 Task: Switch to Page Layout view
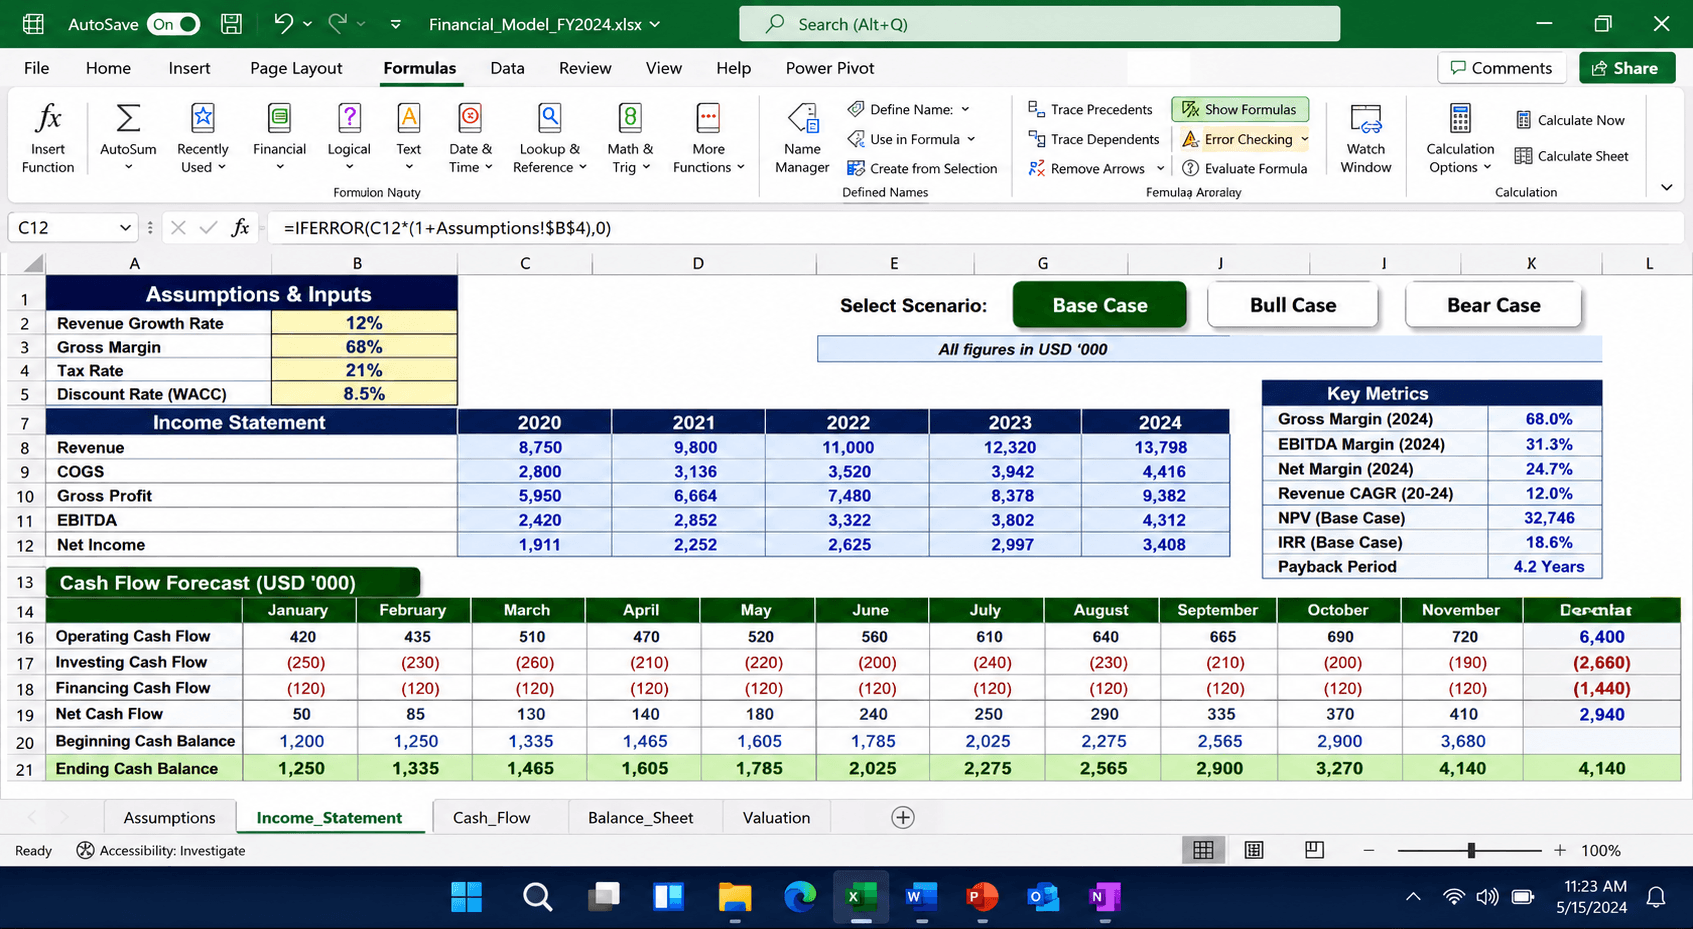coord(1254,850)
